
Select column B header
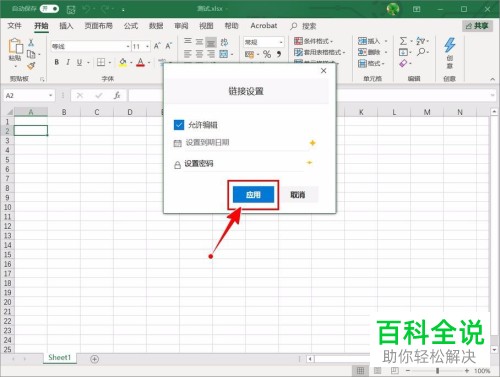[64, 112]
